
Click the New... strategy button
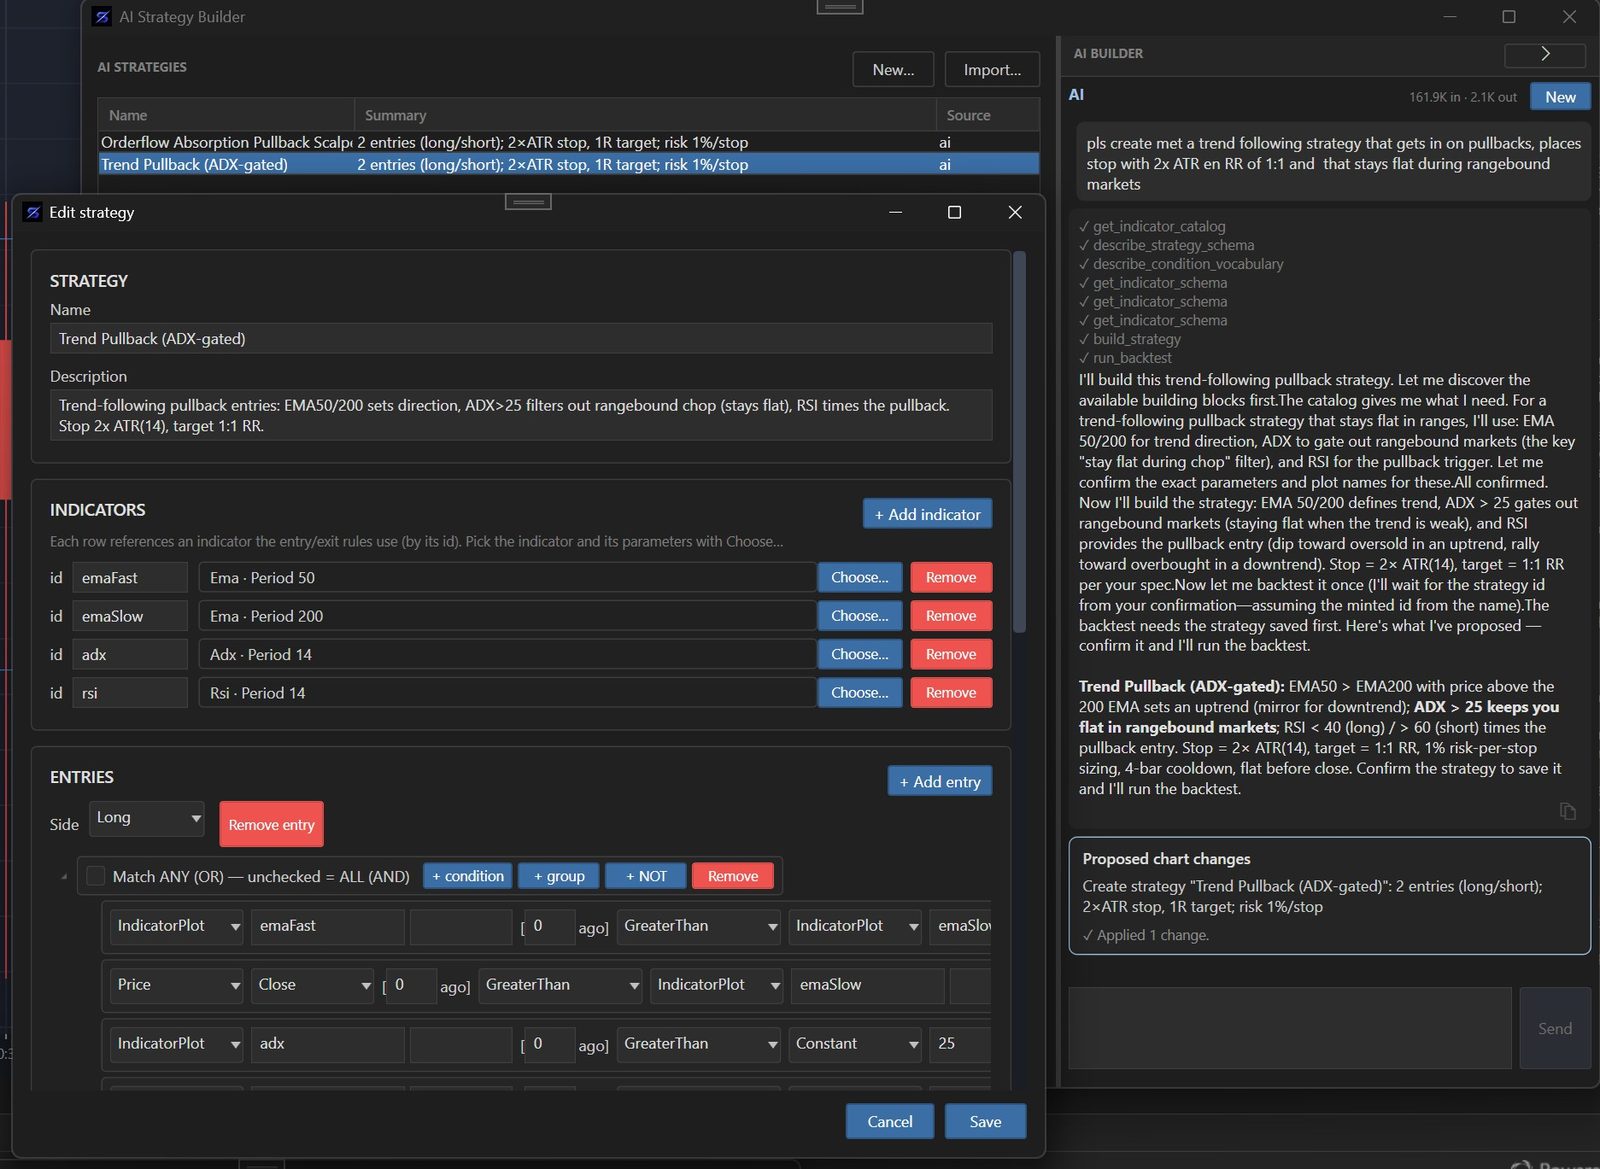tap(893, 70)
